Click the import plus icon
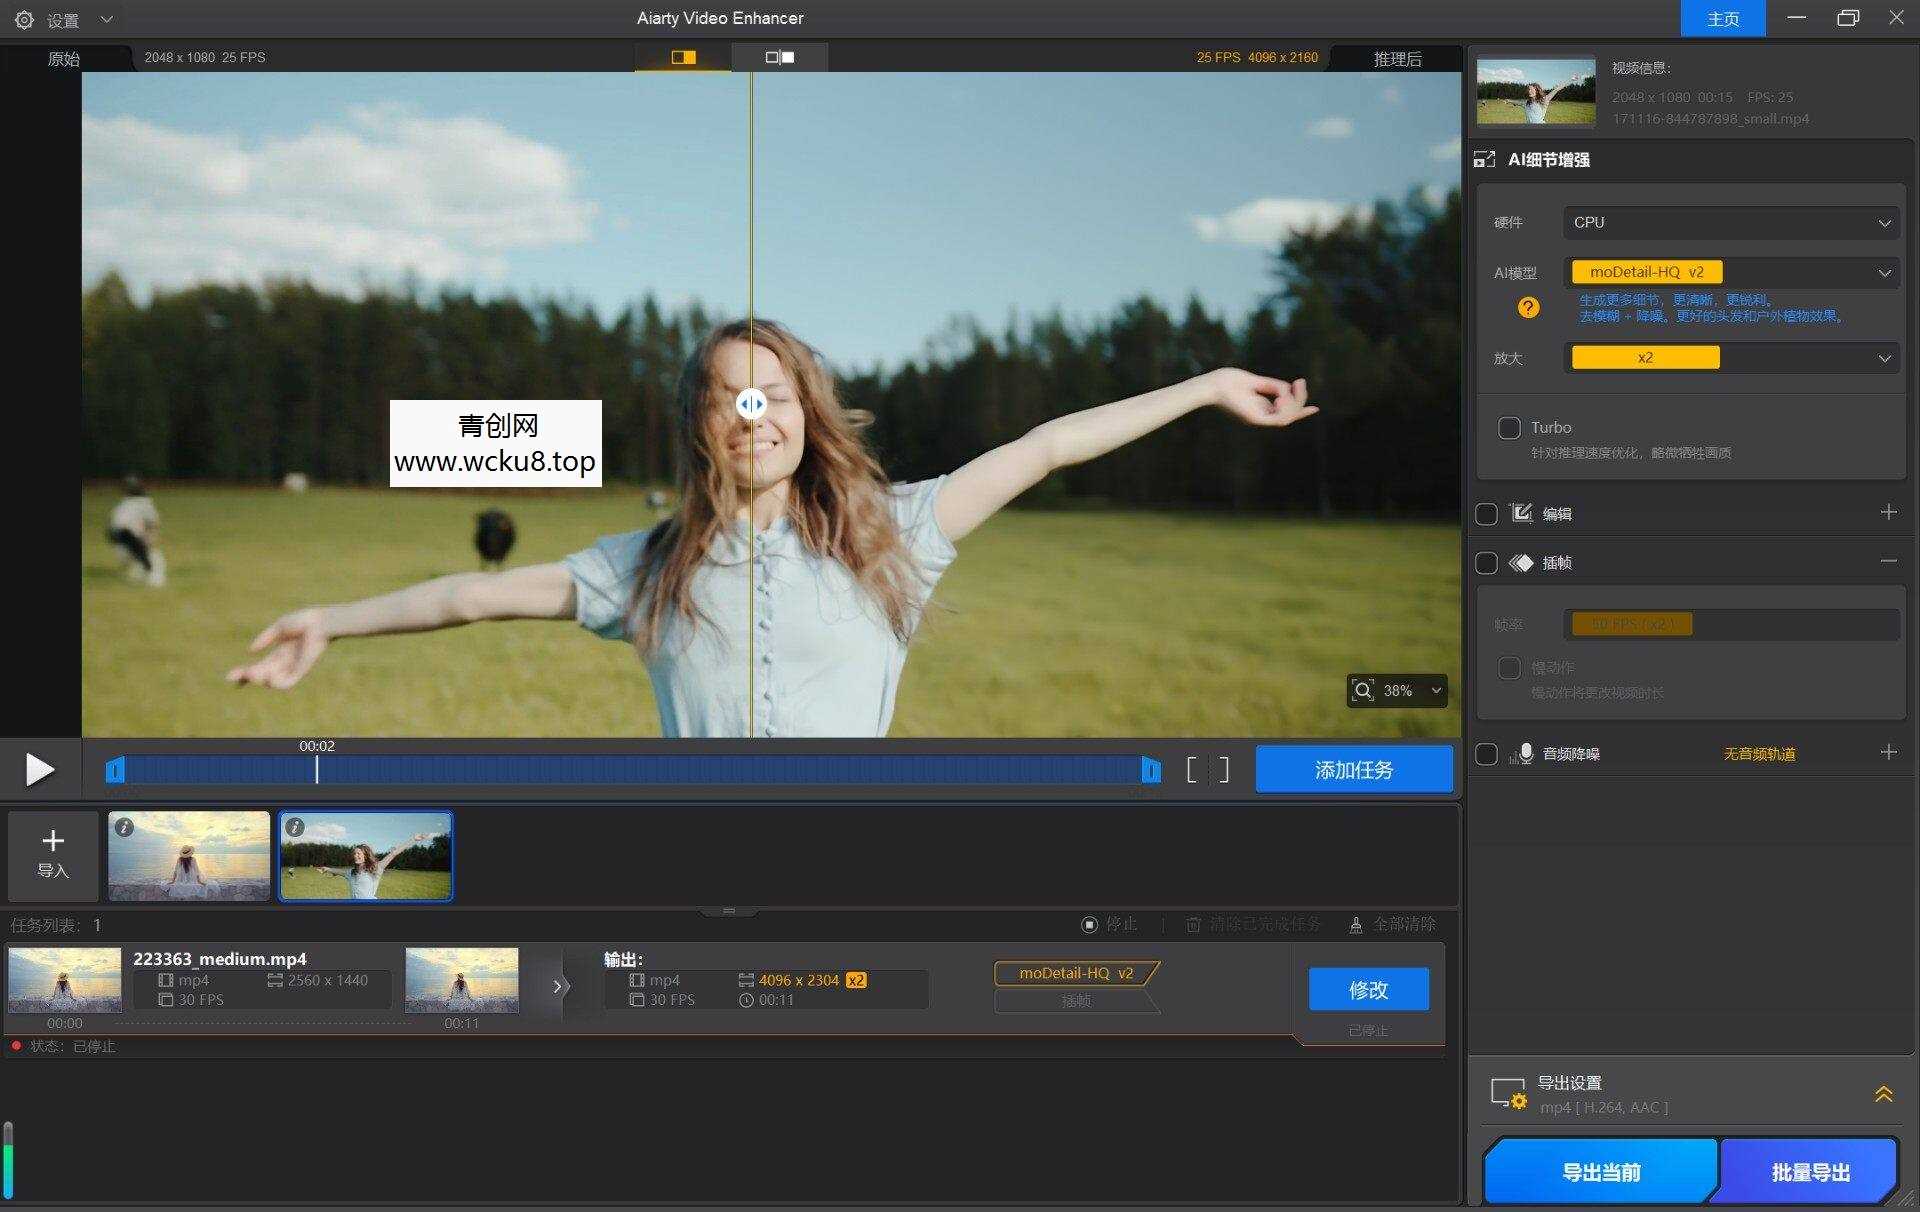The height and width of the screenshot is (1212, 1920). 53,842
